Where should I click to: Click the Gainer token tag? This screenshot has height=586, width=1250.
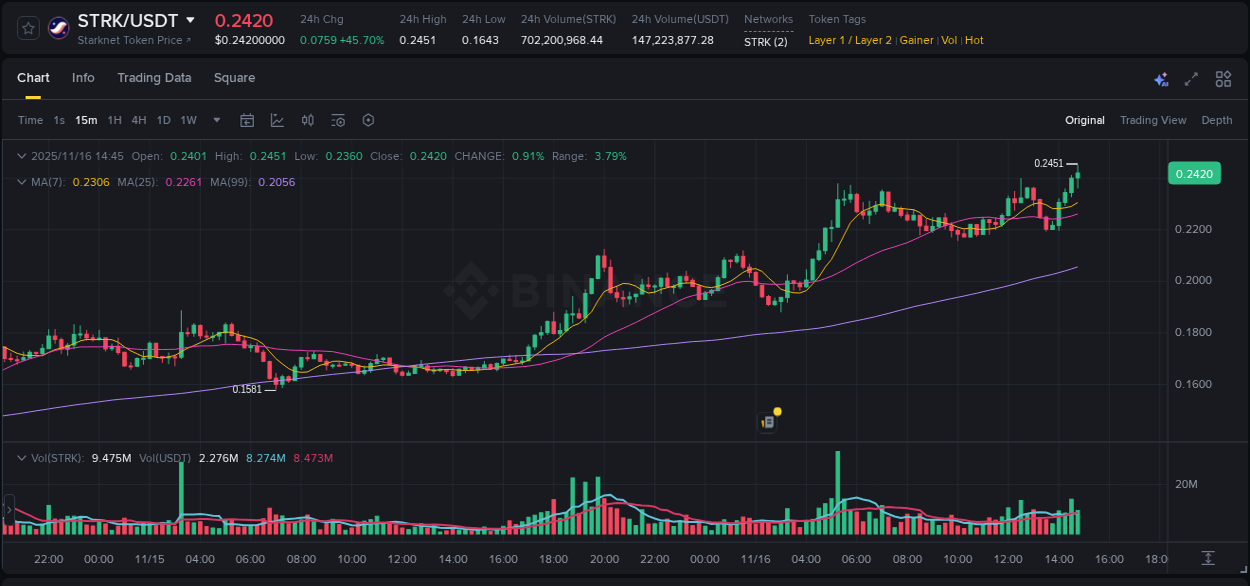click(916, 40)
